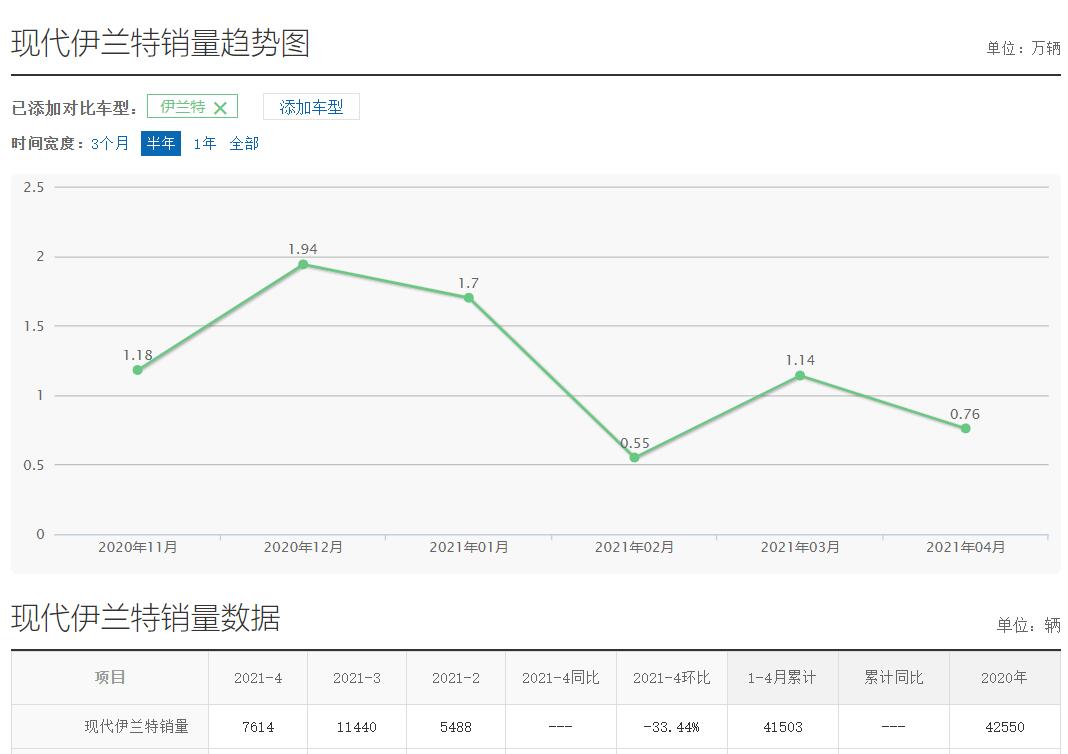Click the 2021-4 column header
Screen dimensions: 1068x754
(258, 678)
